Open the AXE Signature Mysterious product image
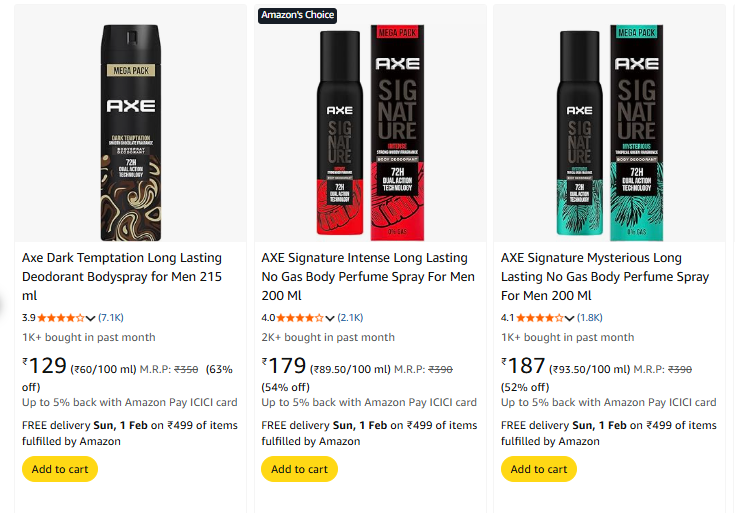 click(610, 125)
